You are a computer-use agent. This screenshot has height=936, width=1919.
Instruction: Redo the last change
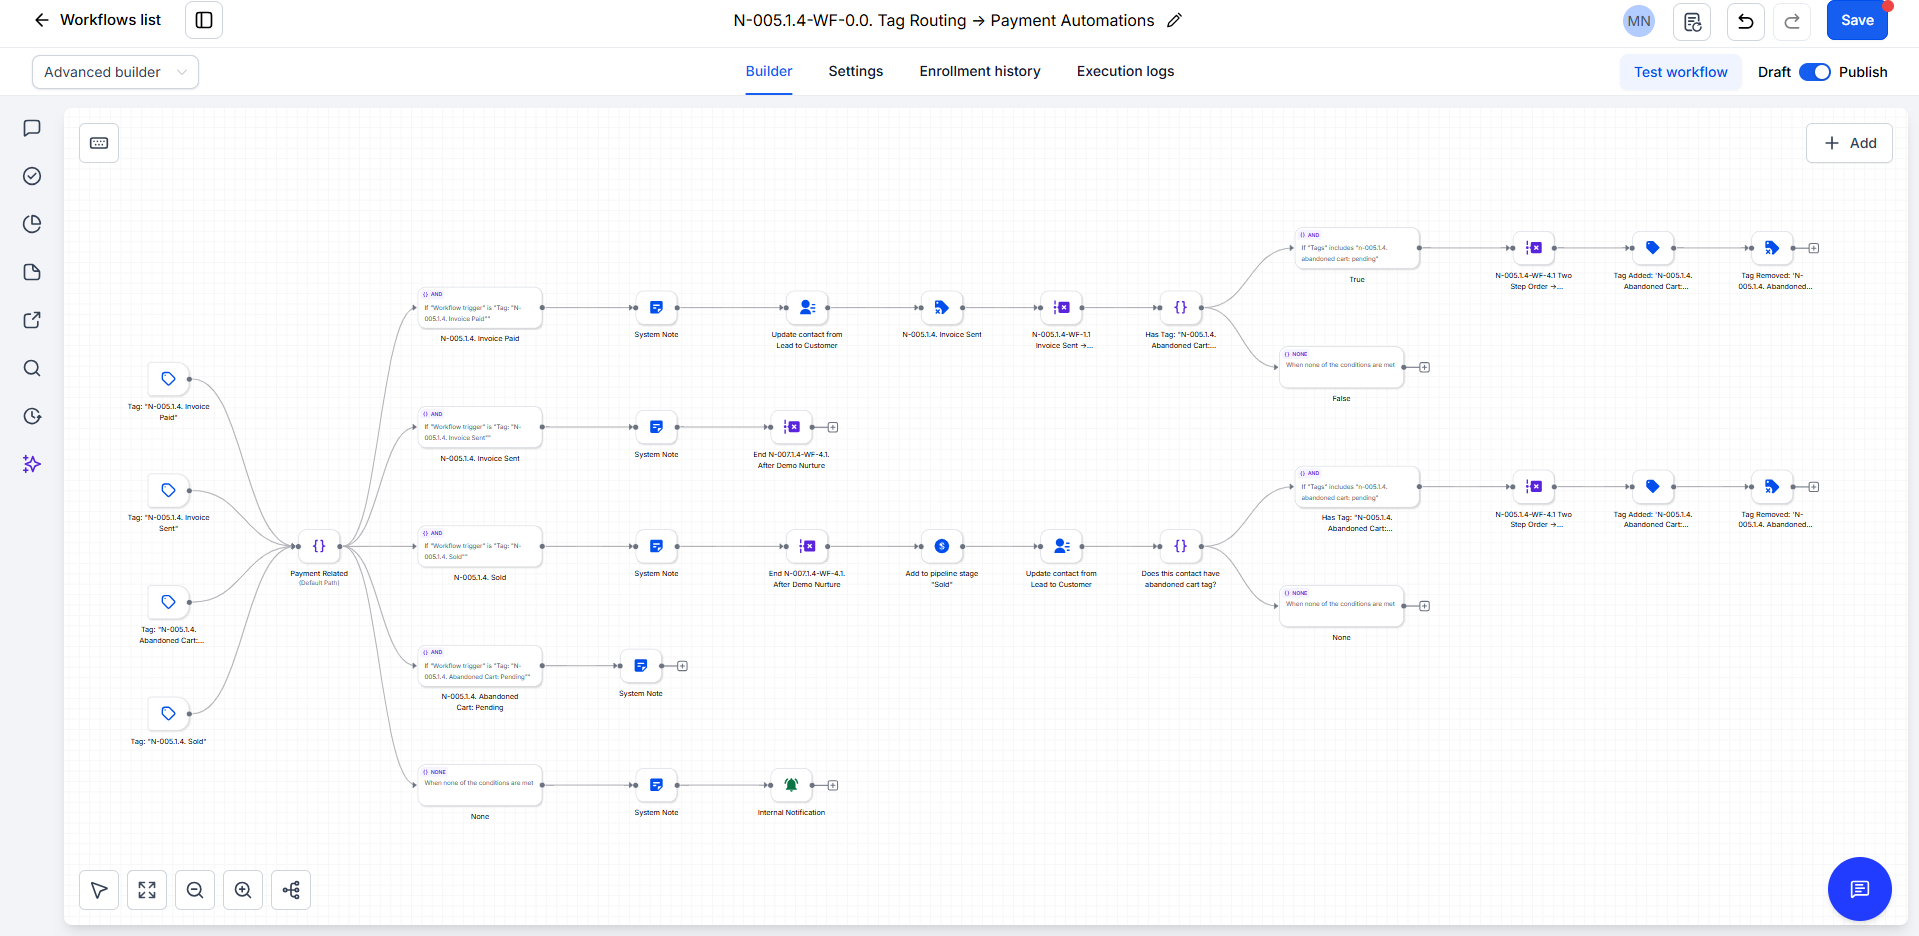[1792, 21]
